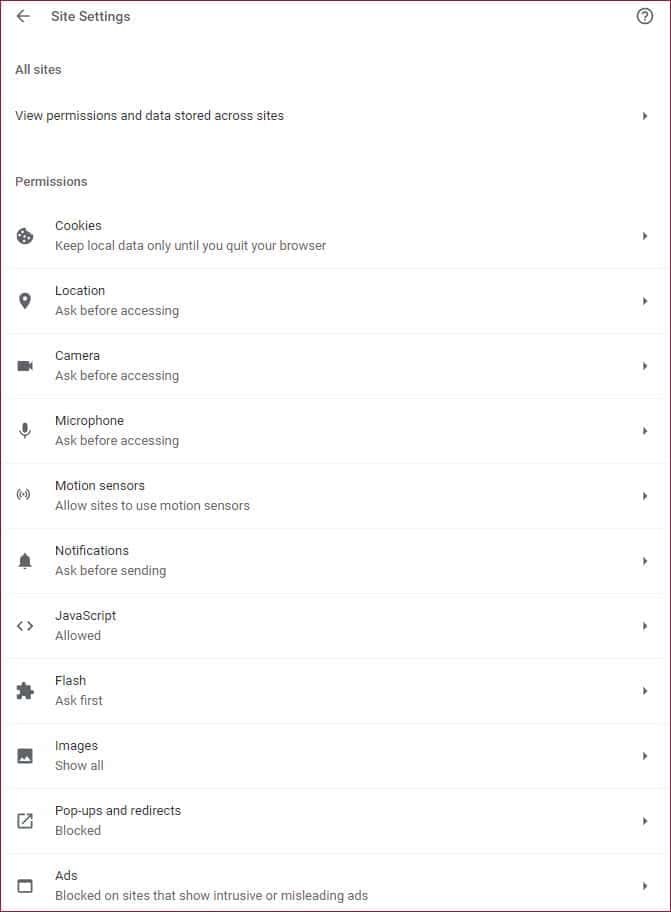Open the help question mark icon

644,16
